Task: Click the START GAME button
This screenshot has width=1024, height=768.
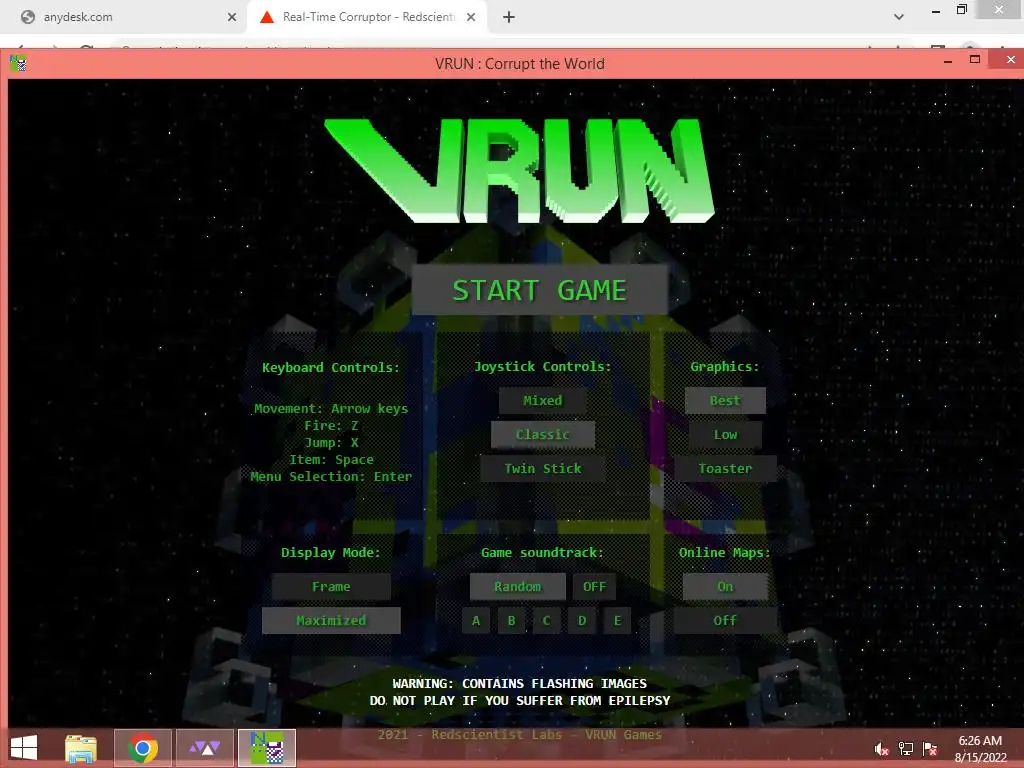Action: click(x=539, y=290)
